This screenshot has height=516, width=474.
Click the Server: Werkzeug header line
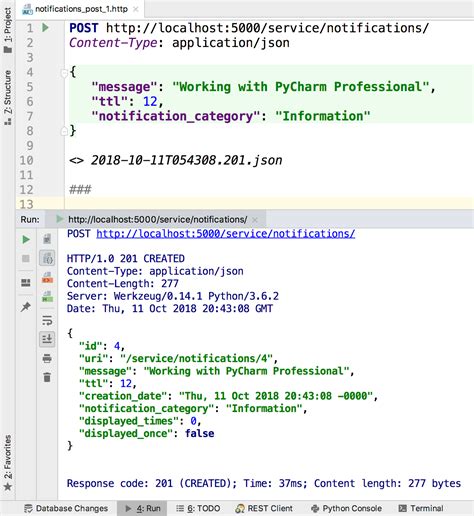point(173,296)
